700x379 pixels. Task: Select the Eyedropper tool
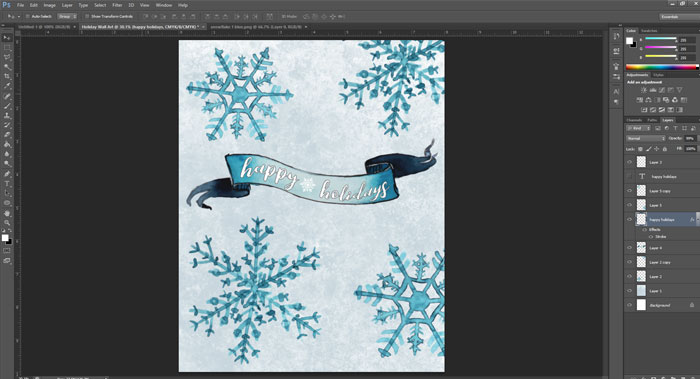point(7,86)
